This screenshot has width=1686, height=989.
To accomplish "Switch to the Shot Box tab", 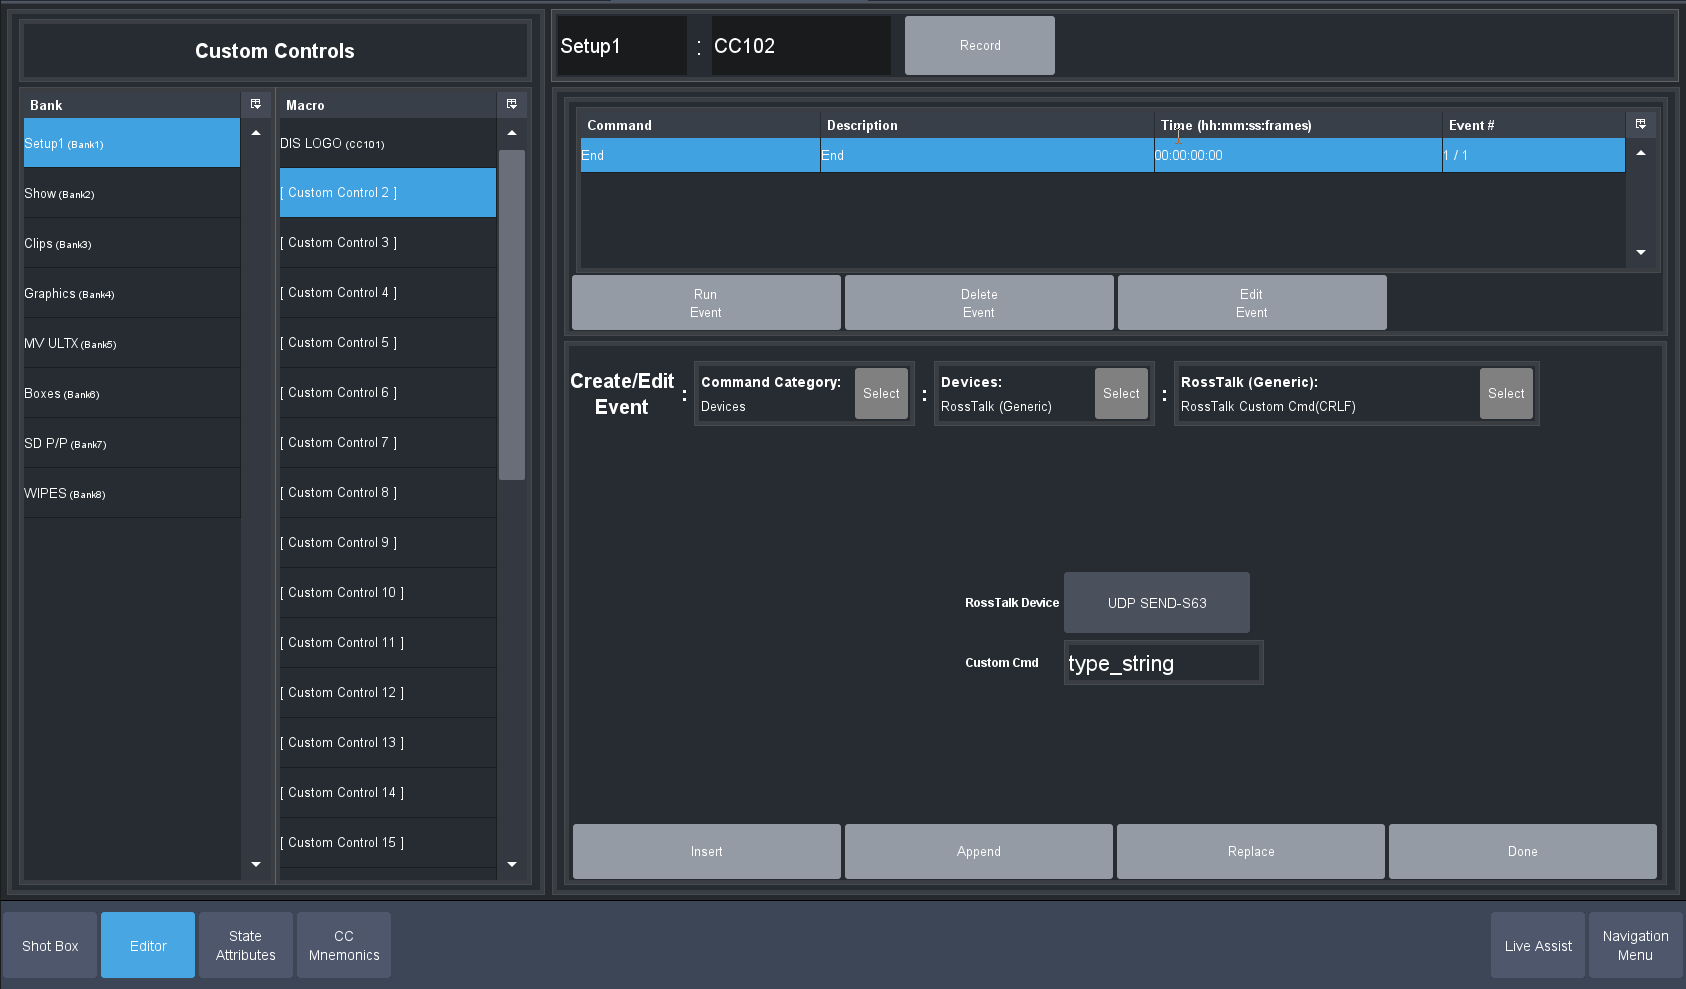I will [50, 945].
